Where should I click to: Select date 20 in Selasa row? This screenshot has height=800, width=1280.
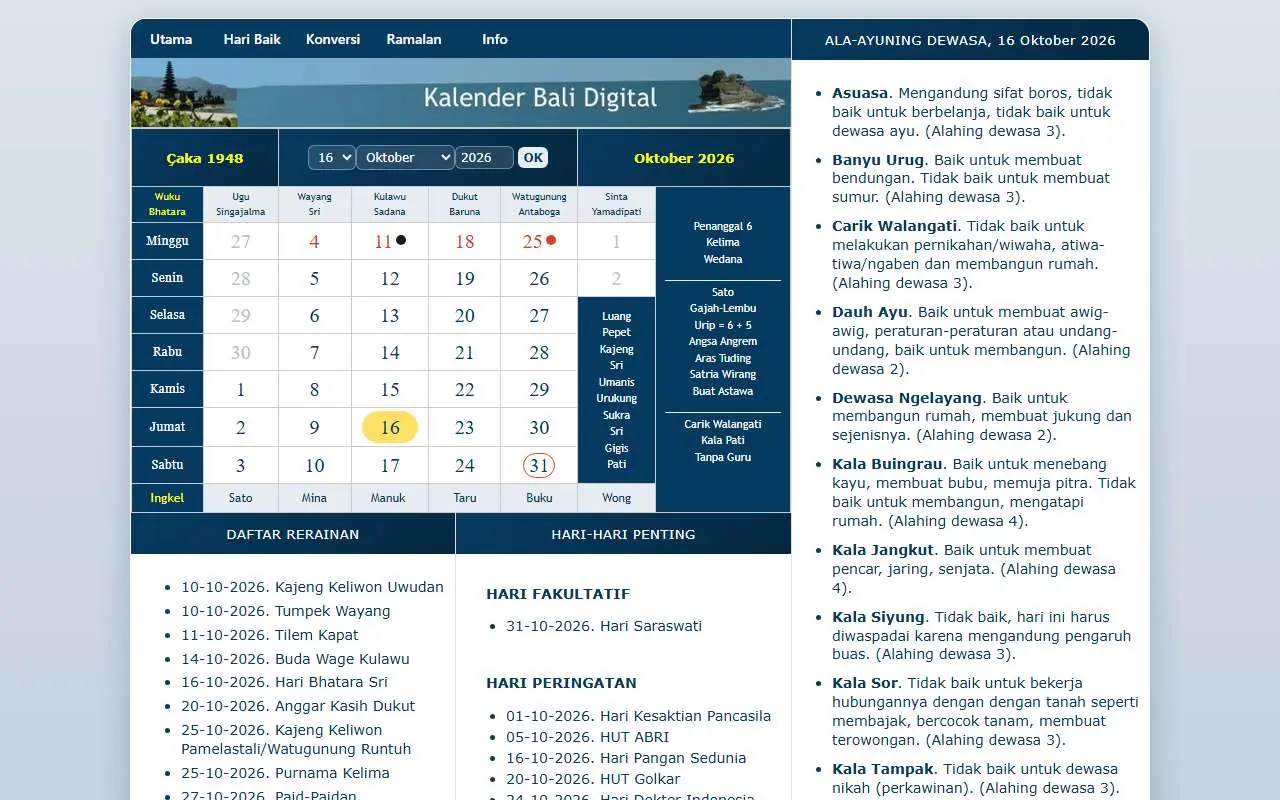pos(465,315)
